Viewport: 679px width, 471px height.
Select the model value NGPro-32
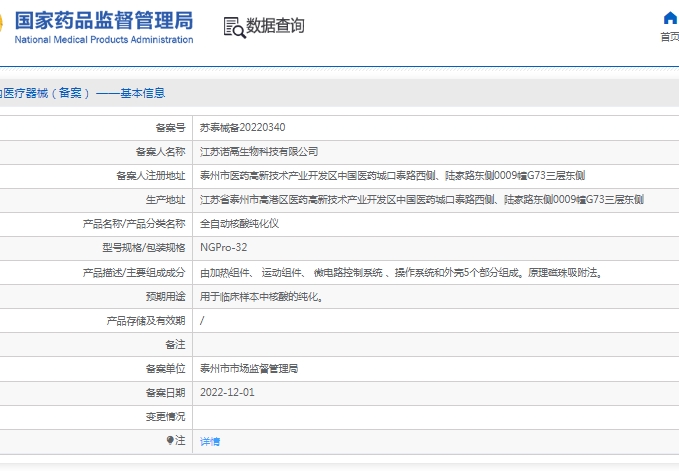tap(223, 248)
